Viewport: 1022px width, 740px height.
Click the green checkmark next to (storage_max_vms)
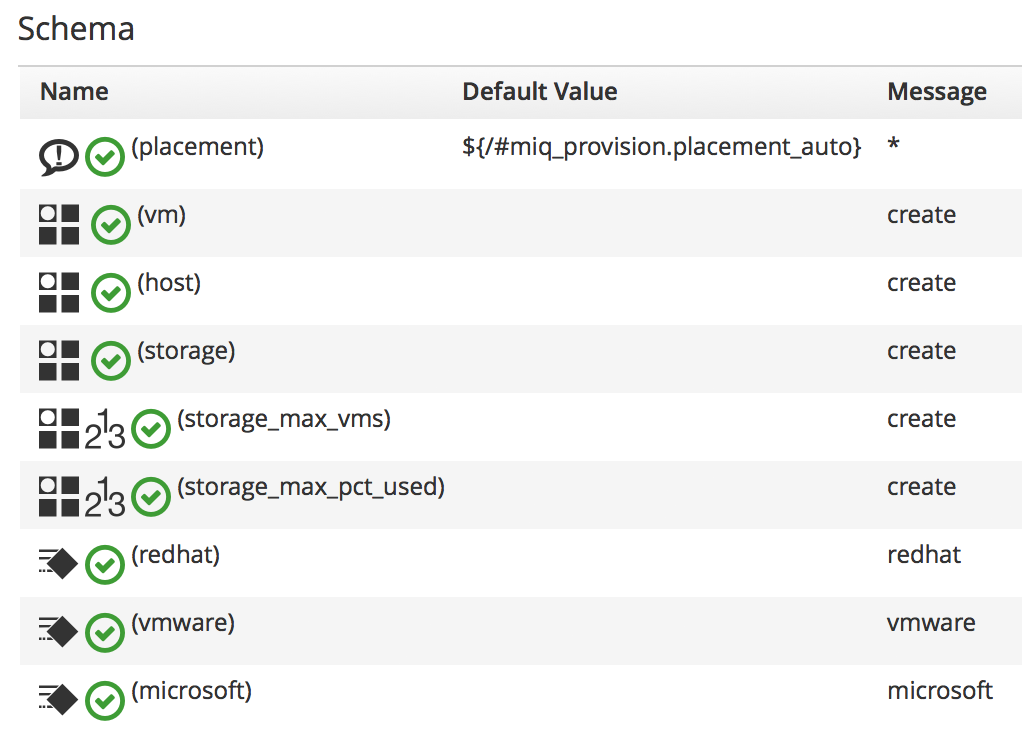[151, 429]
